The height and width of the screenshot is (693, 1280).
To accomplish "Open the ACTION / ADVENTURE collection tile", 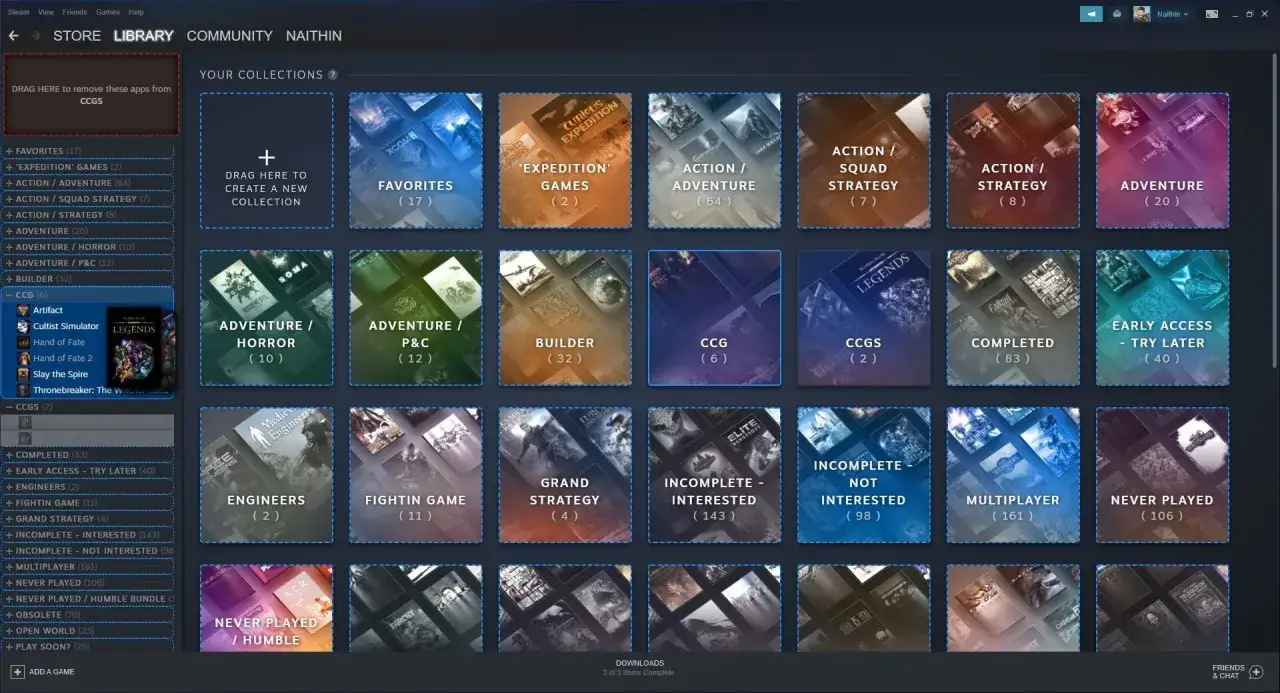I will pos(714,161).
